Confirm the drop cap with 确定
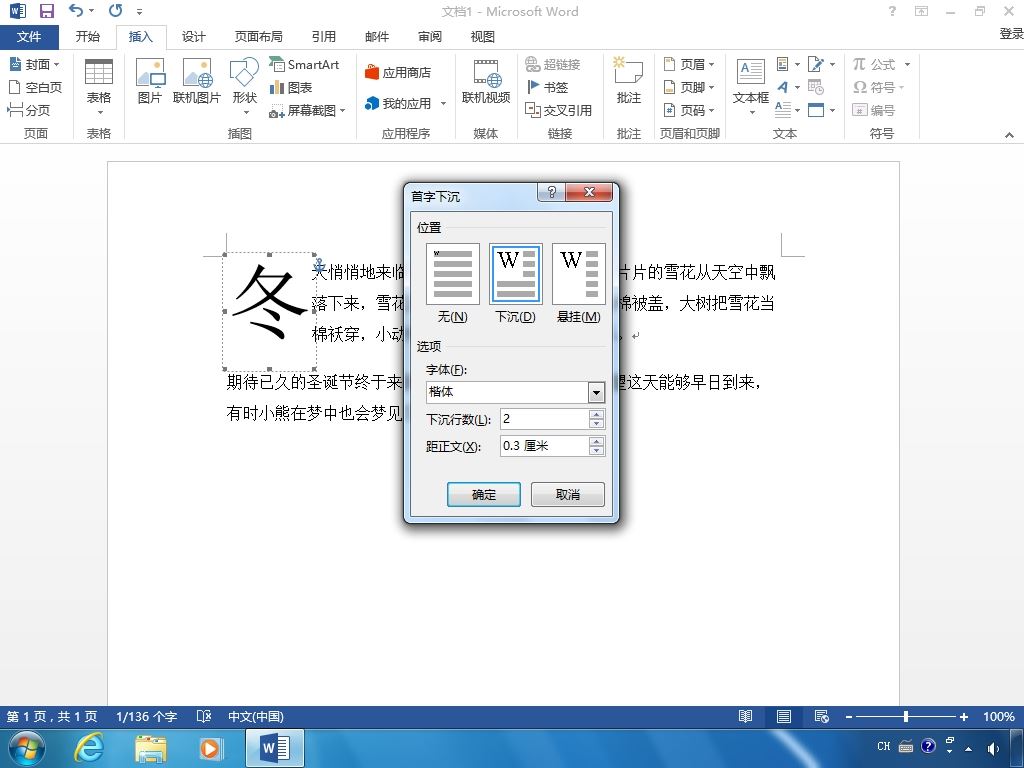Image resolution: width=1024 pixels, height=768 pixels. pos(484,494)
